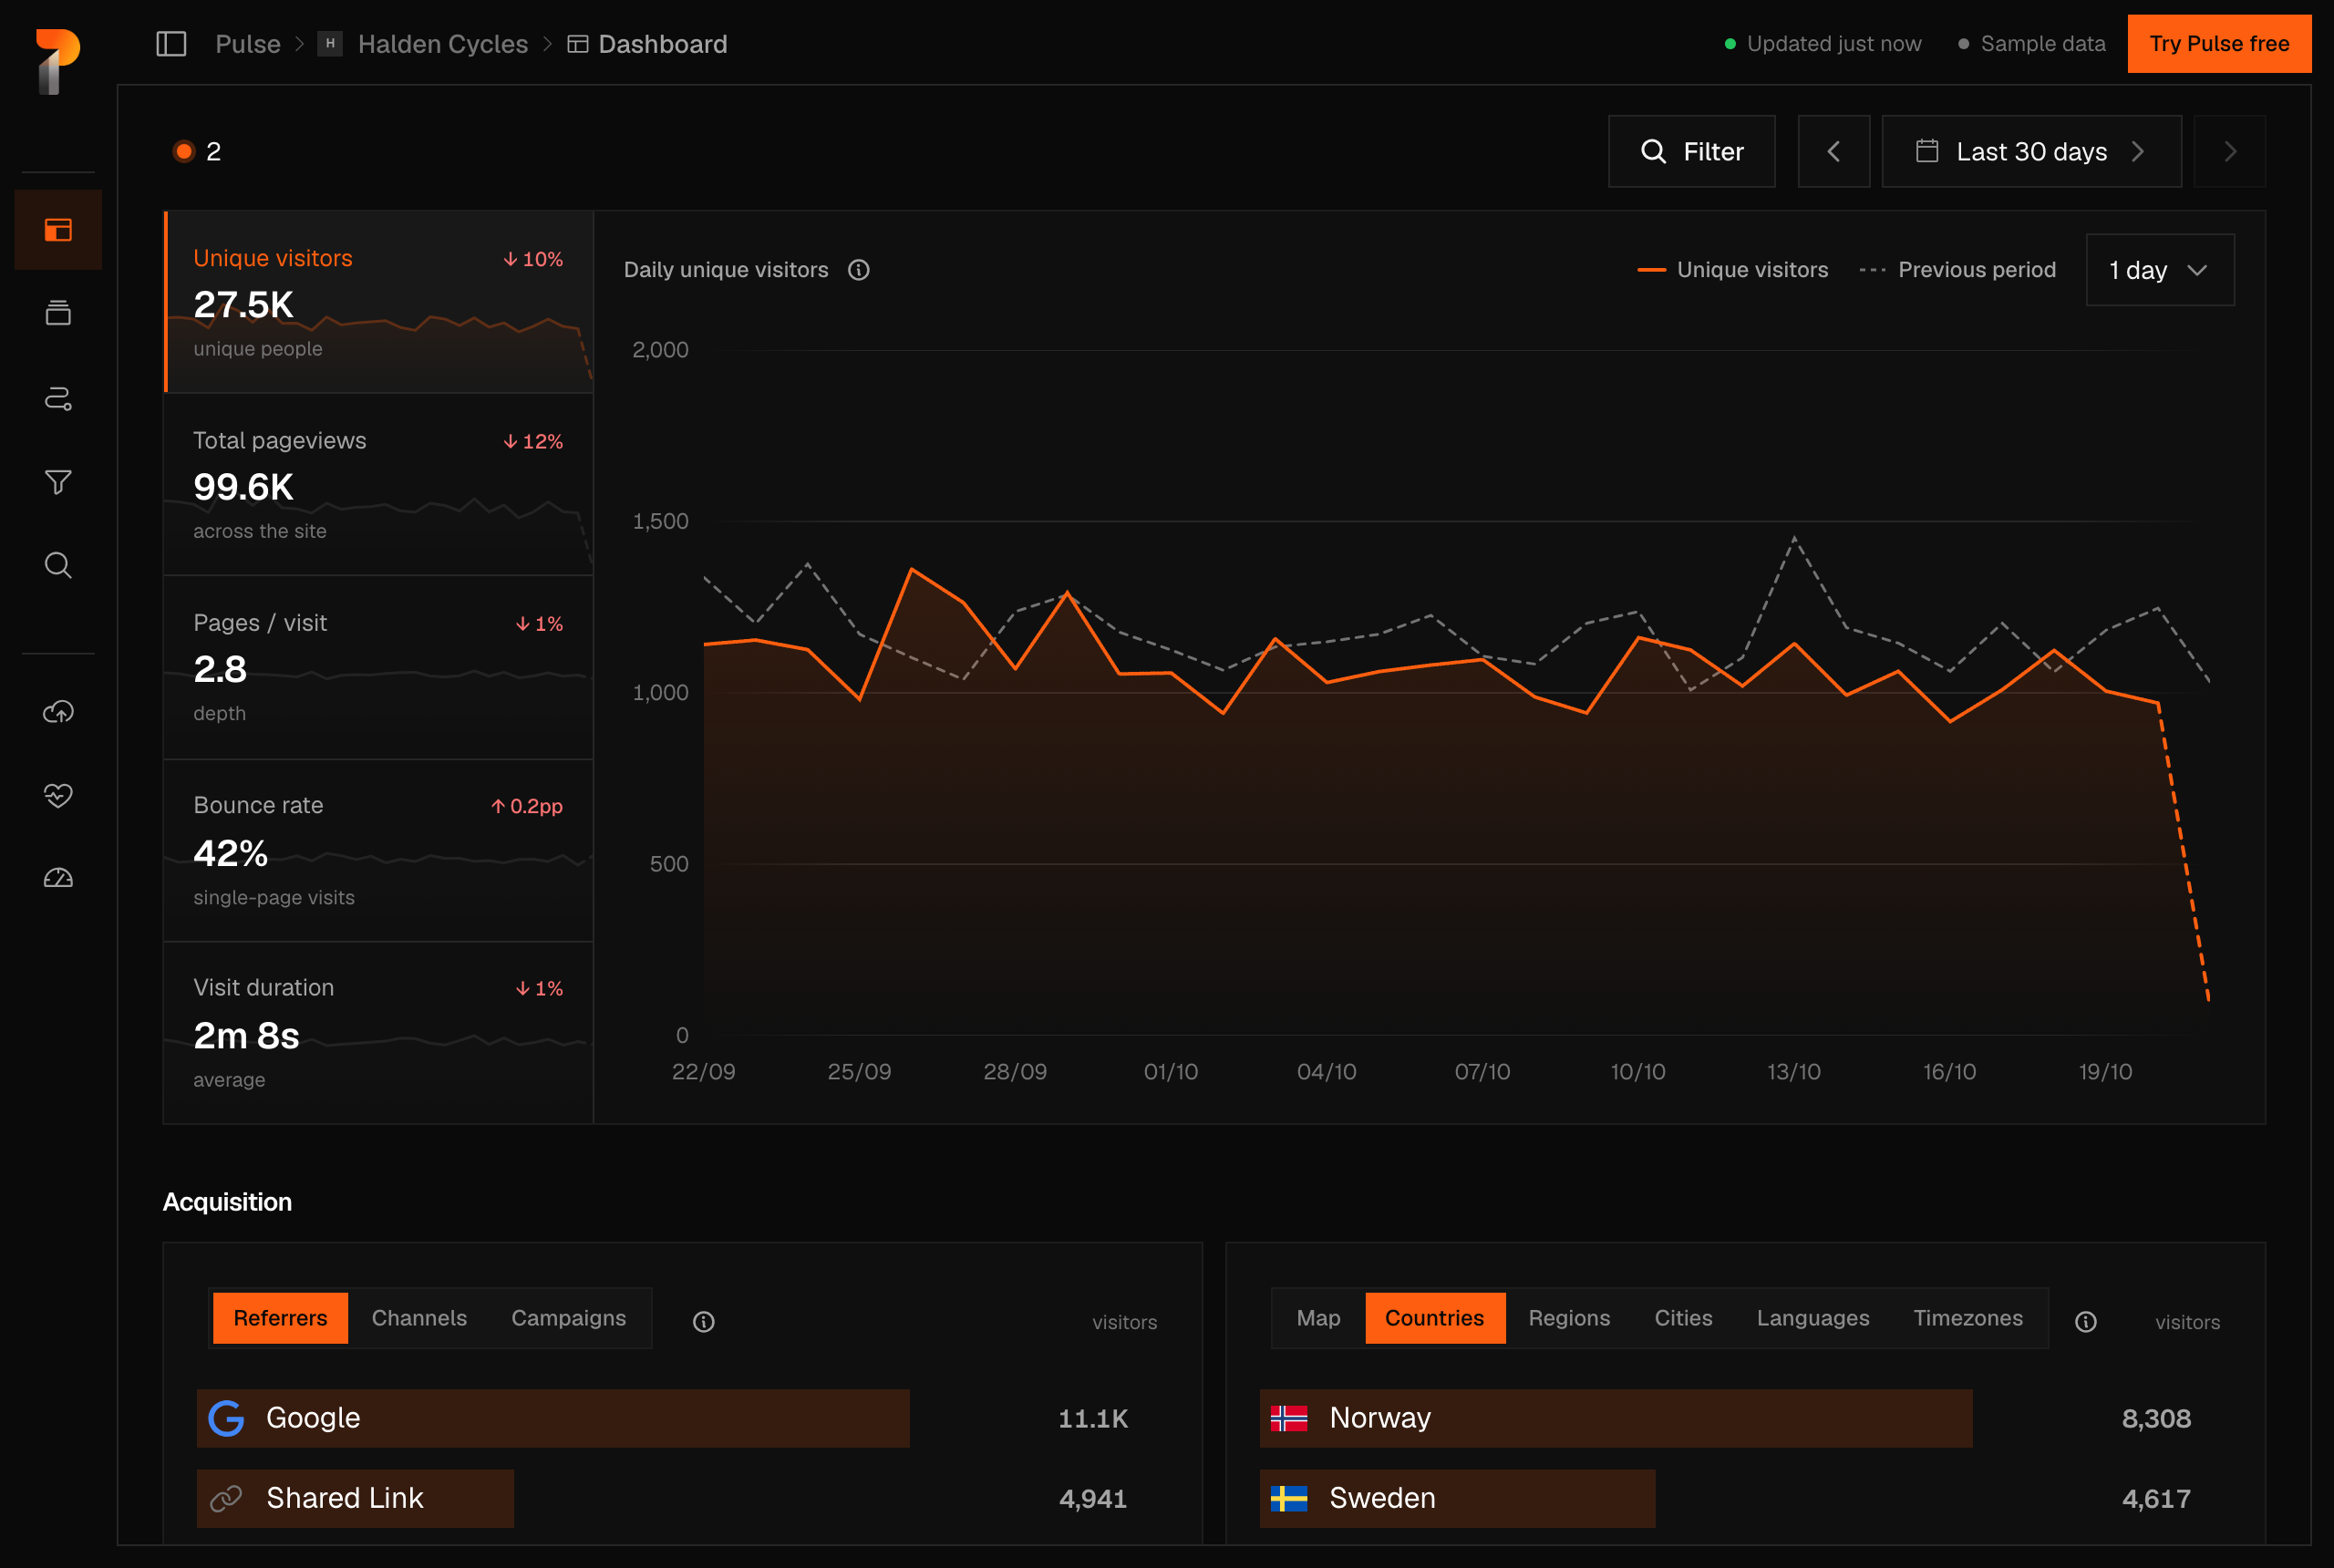2334x1568 pixels.
Task: Switch to the Channels tab
Action: click(x=419, y=1318)
